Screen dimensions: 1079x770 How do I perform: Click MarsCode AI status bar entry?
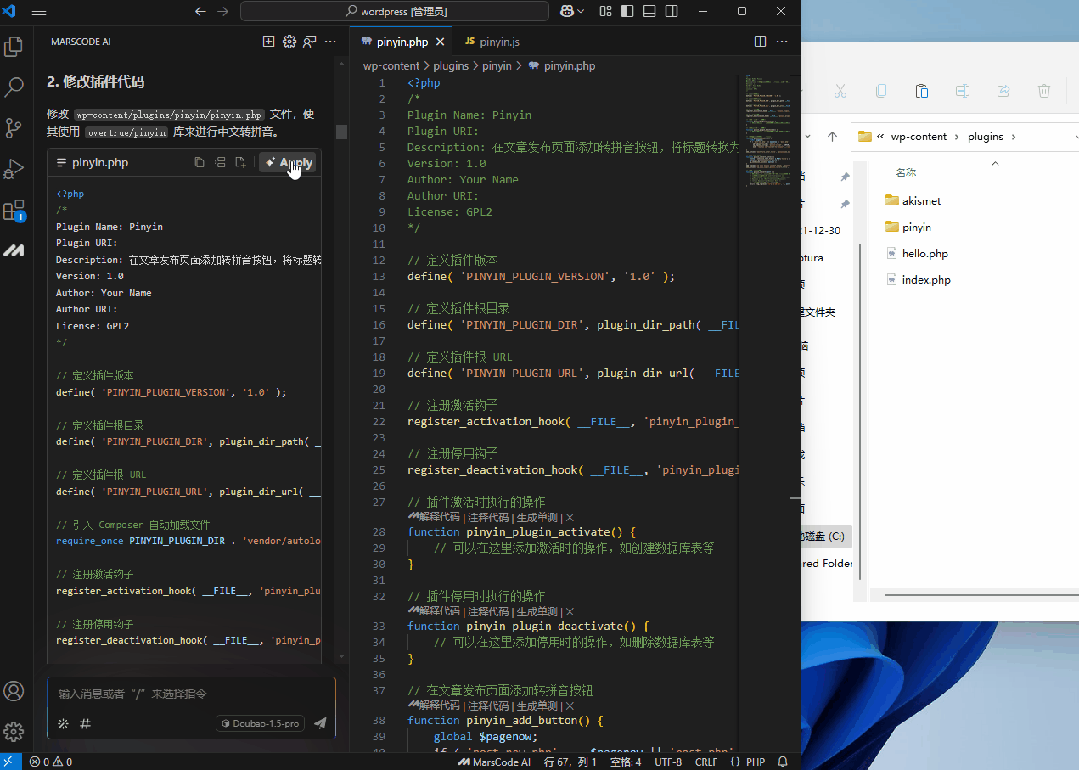tap(495, 762)
